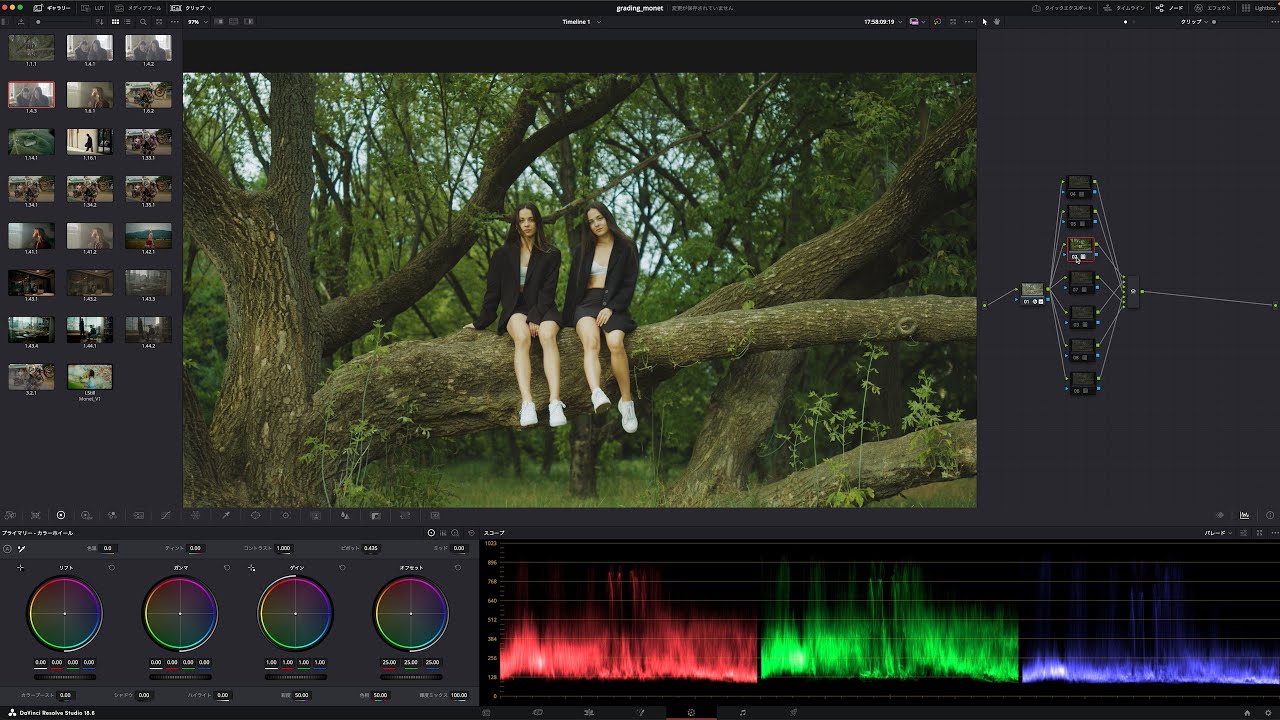
Task: Open the Power Window palette
Action: point(255,515)
